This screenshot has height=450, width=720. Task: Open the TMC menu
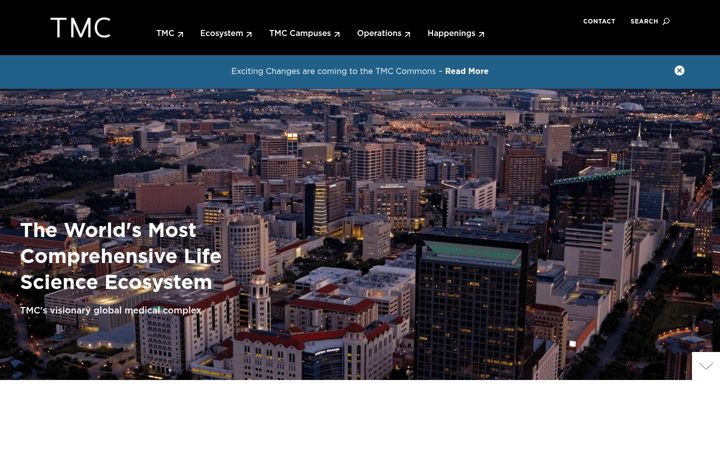[x=169, y=34]
